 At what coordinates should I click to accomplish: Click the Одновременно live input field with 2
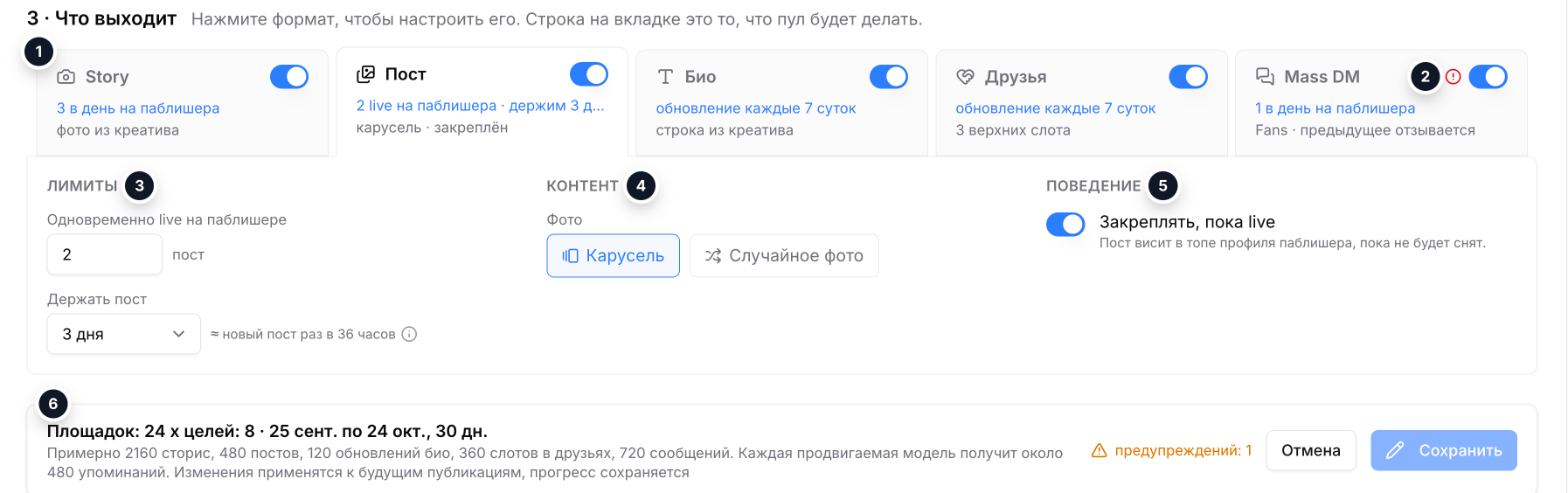point(105,254)
